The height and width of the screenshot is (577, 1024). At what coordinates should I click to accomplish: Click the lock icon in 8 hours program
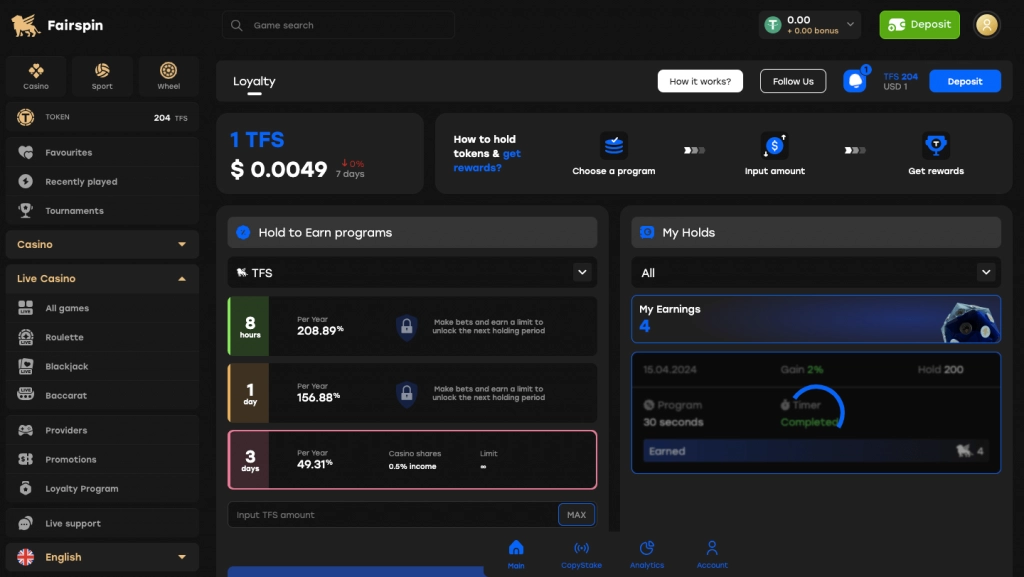(x=406, y=326)
